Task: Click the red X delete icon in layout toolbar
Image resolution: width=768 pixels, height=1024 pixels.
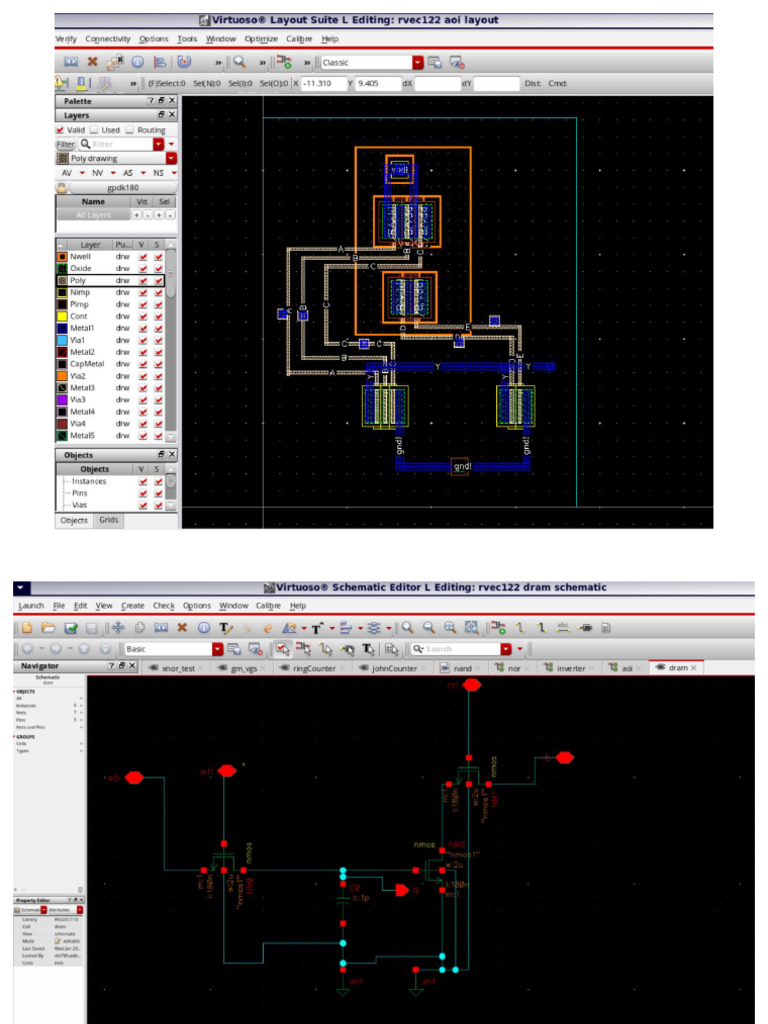Action: pyautogui.click(x=93, y=62)
